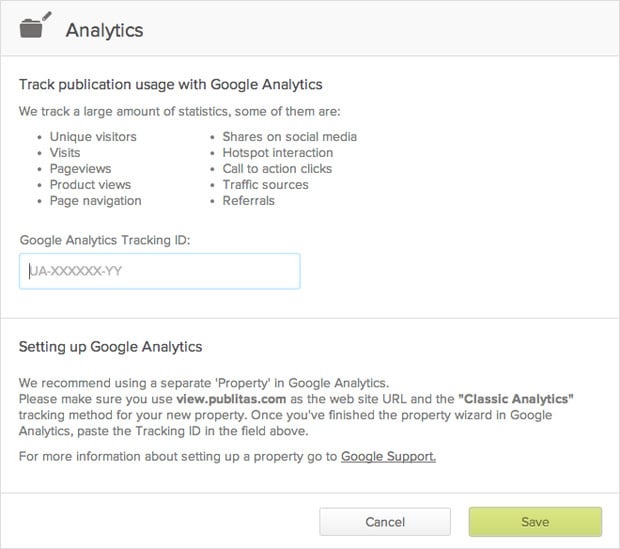Click the 'Pageviews' list item

pyautogui.click(x=80, y=168)
